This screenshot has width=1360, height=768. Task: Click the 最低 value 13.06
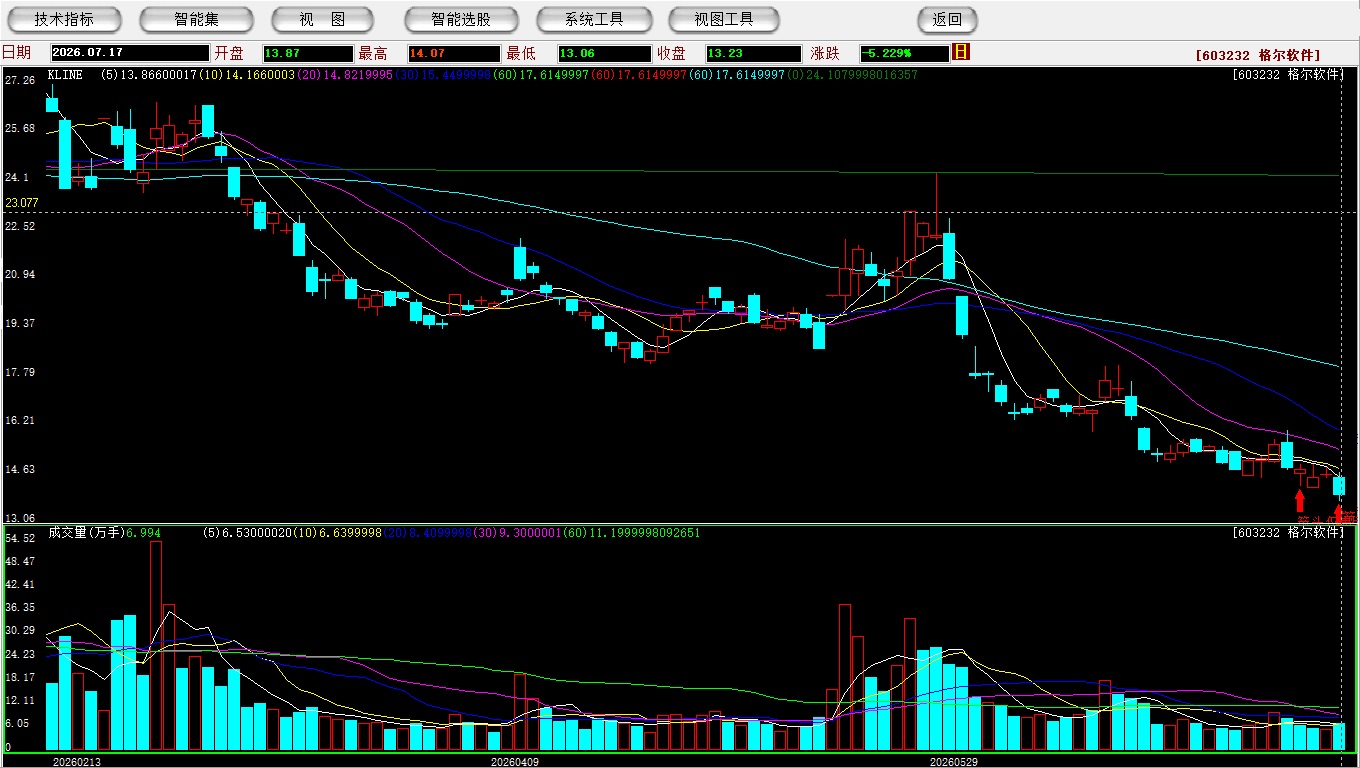click(605, 53)
